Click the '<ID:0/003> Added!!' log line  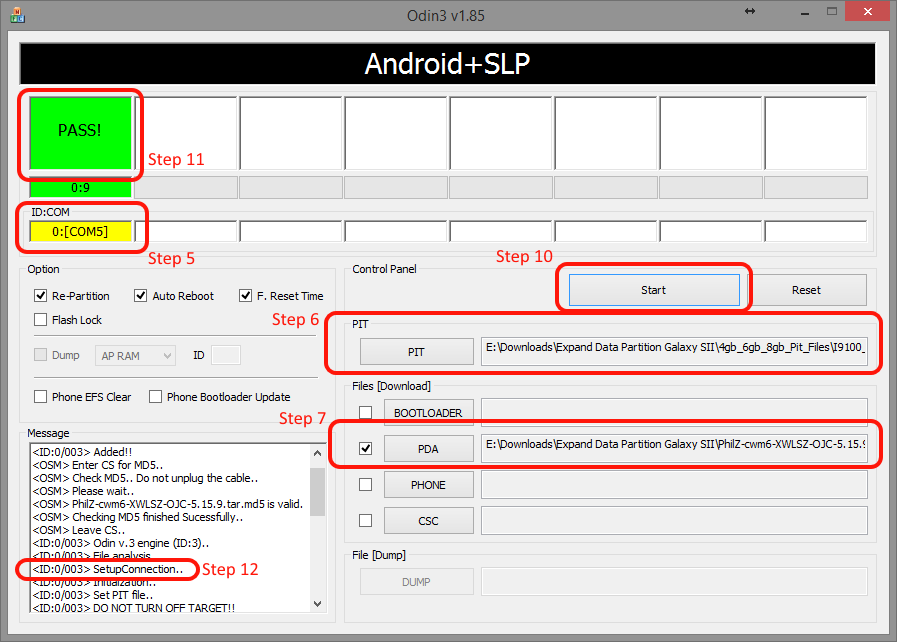(x=82, y=452)
